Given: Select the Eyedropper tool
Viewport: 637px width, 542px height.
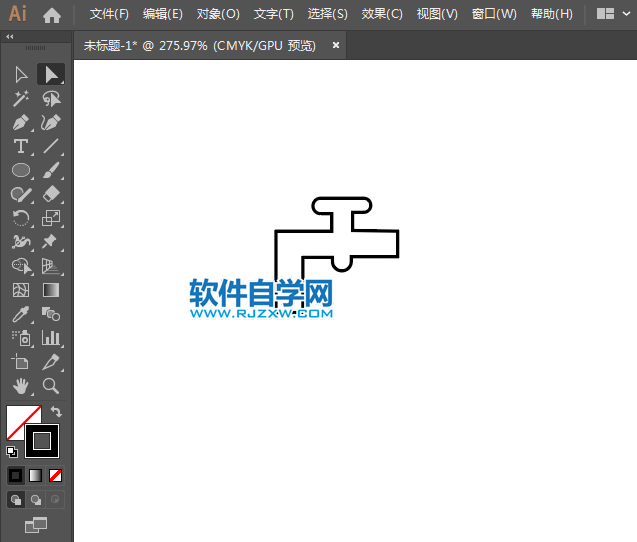Looking at the screenshot, I should coord(21,314).
